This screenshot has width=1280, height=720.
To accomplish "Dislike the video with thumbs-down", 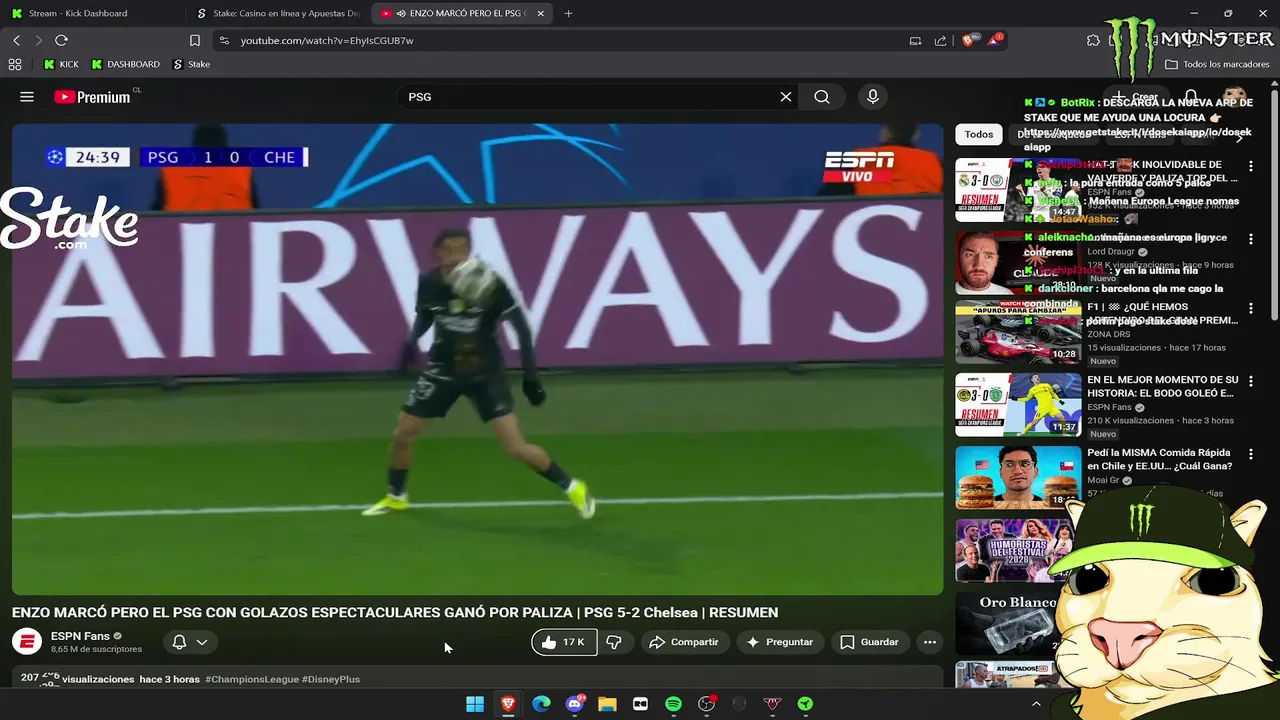I will (615, 642).
